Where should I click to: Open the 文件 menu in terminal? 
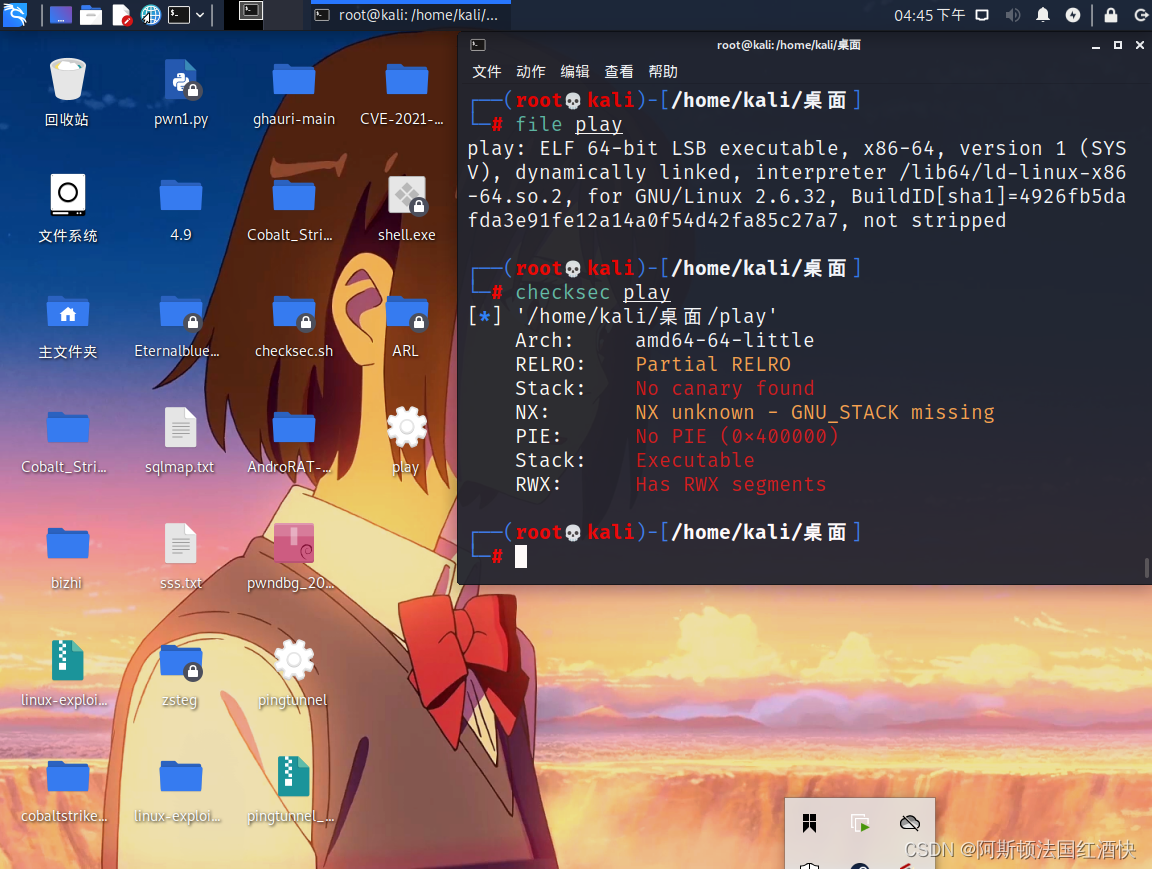pos(486,71)
